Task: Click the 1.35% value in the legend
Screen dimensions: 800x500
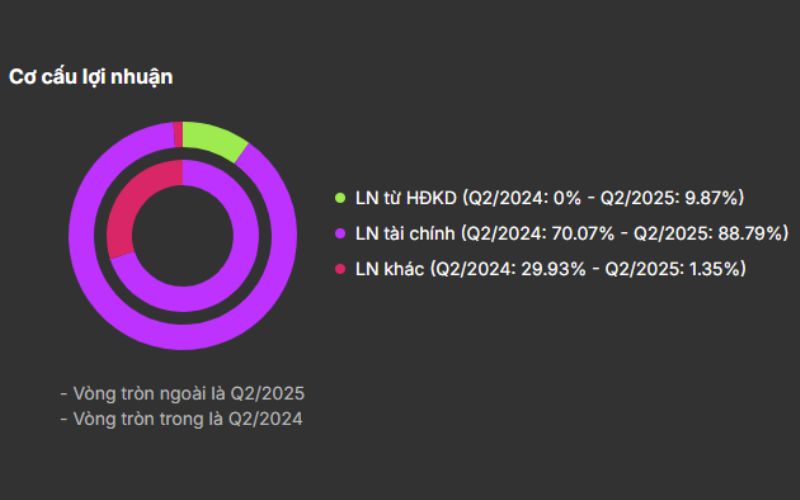Action: click(x=712, y=269)
